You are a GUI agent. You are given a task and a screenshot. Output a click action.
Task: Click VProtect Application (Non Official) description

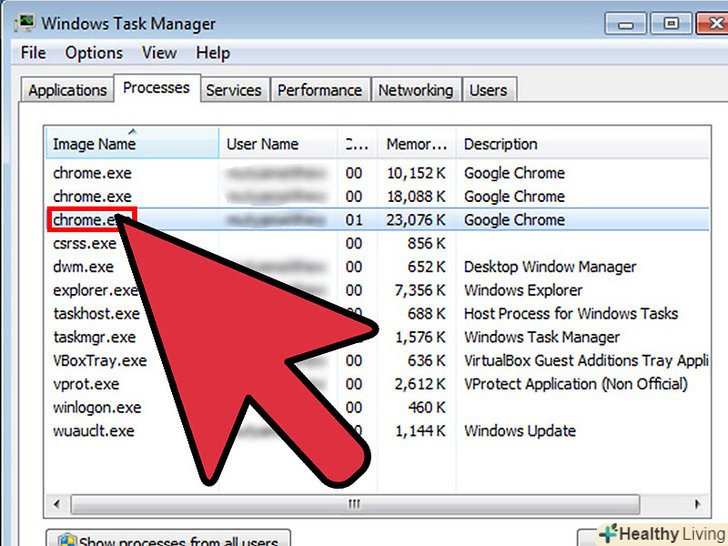(576, 384)
